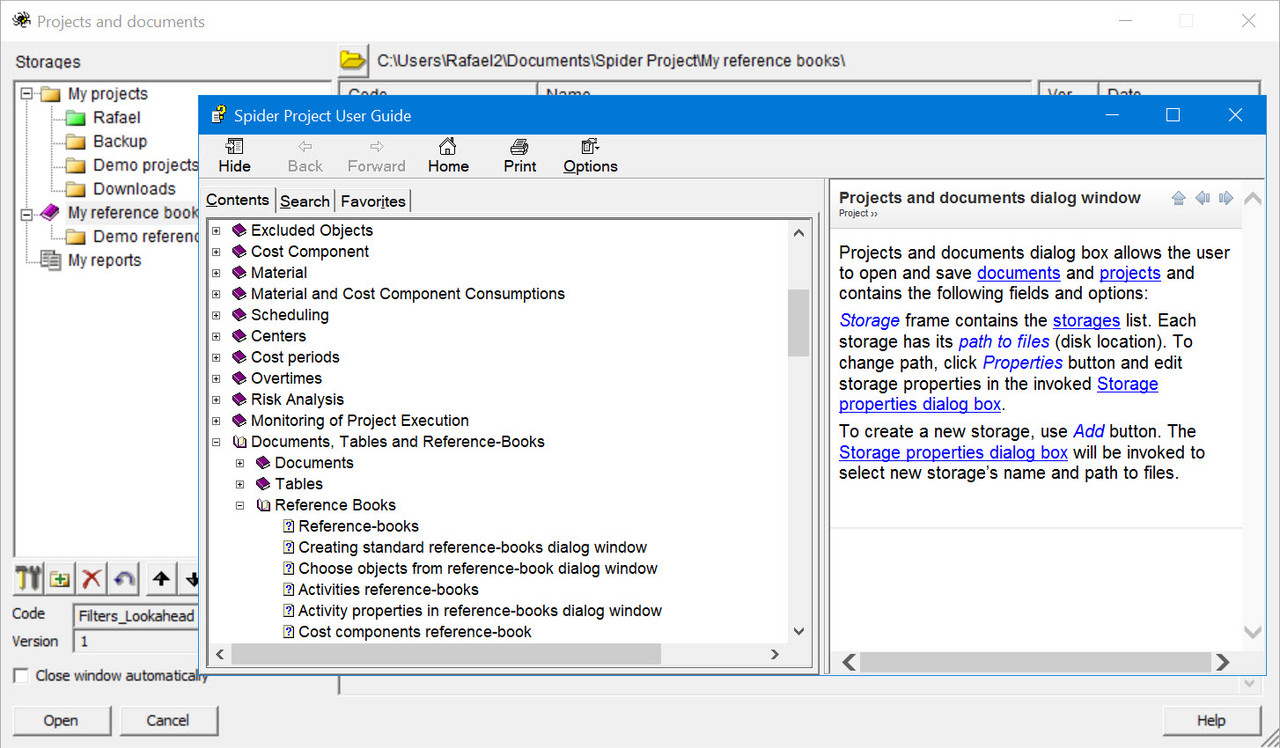This screenshot has height=748, width=1280.
Task: Select My reports storage node
Action: (91, 260)
